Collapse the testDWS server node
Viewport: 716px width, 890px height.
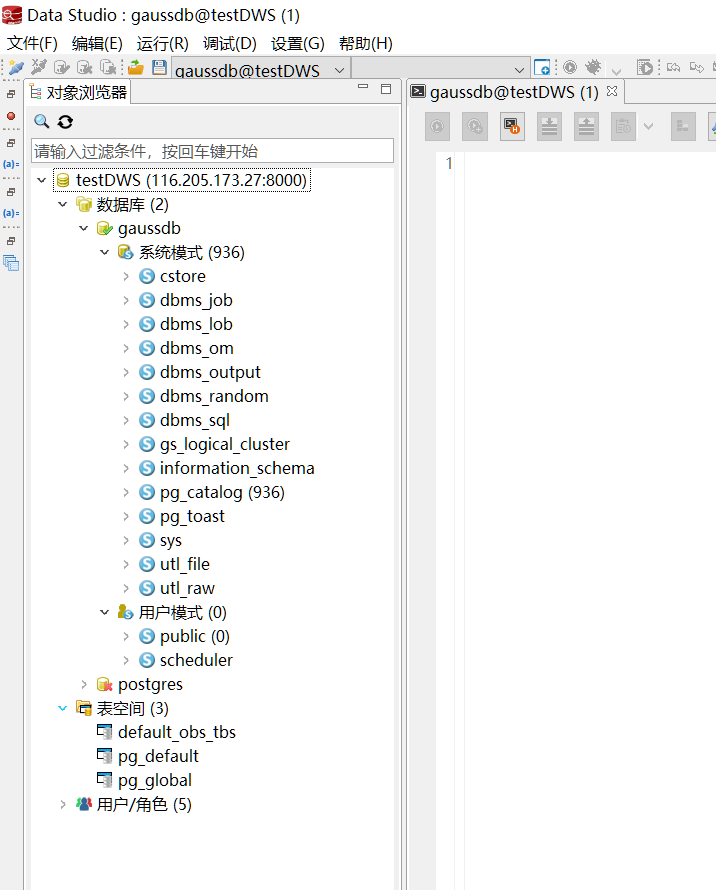(41, 180)
